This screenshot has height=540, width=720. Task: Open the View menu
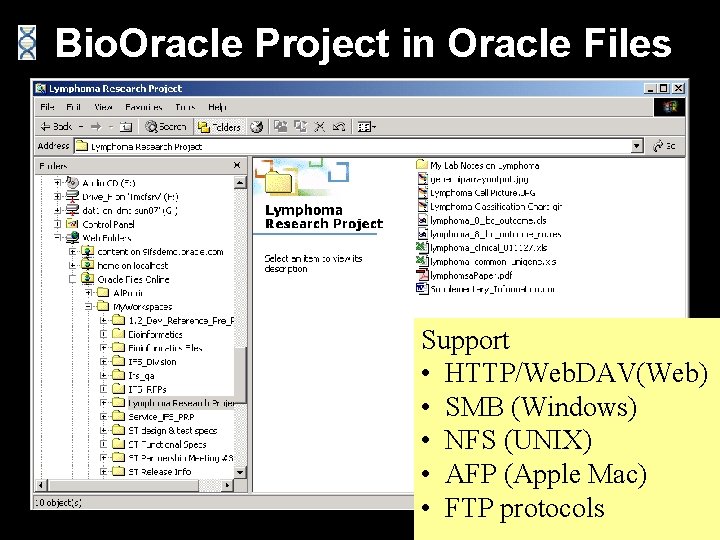tap(103, 107)
